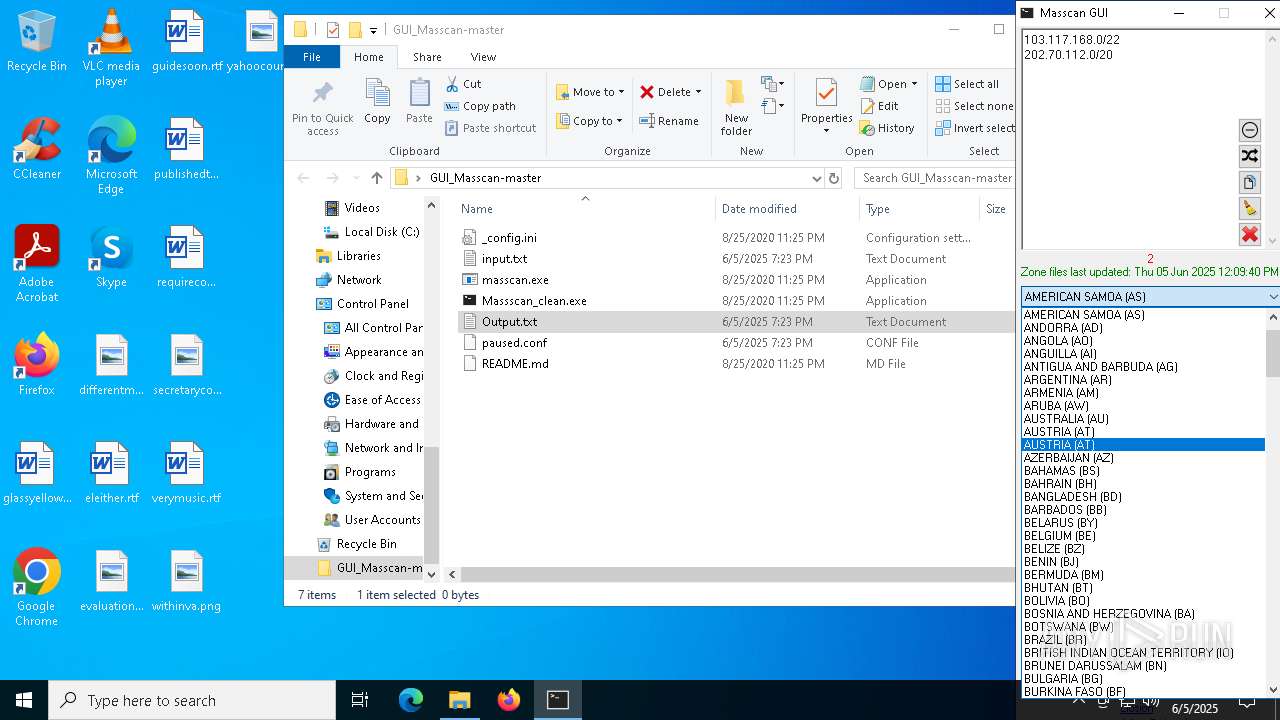This screenshot has width=1280, height=720.
Task: Click the IP range 103.117.168.0/22 line
Action: pyautogui.click(x=1071, y=40)
